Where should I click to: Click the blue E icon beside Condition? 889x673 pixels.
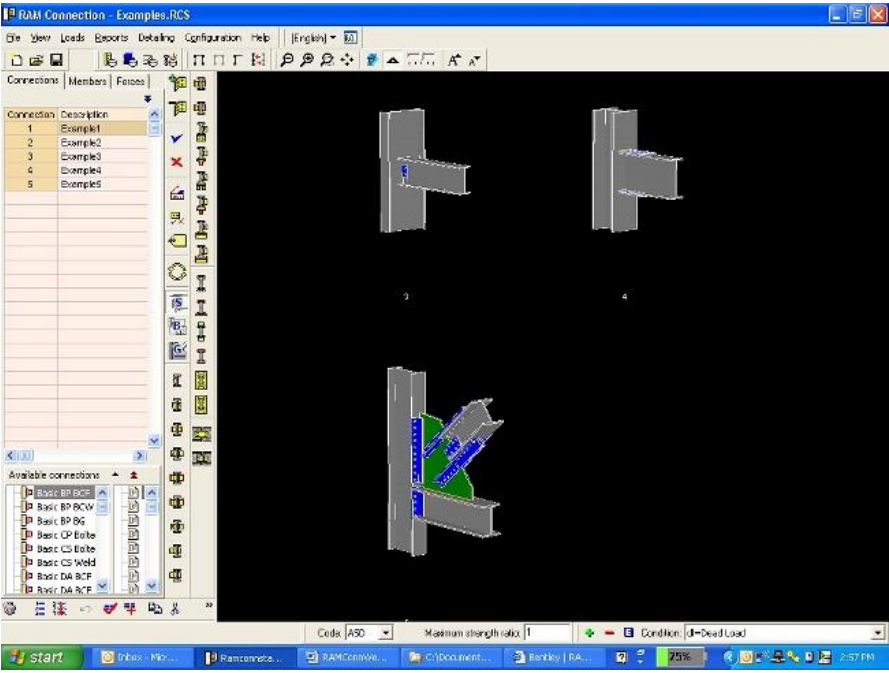(628, 632)
